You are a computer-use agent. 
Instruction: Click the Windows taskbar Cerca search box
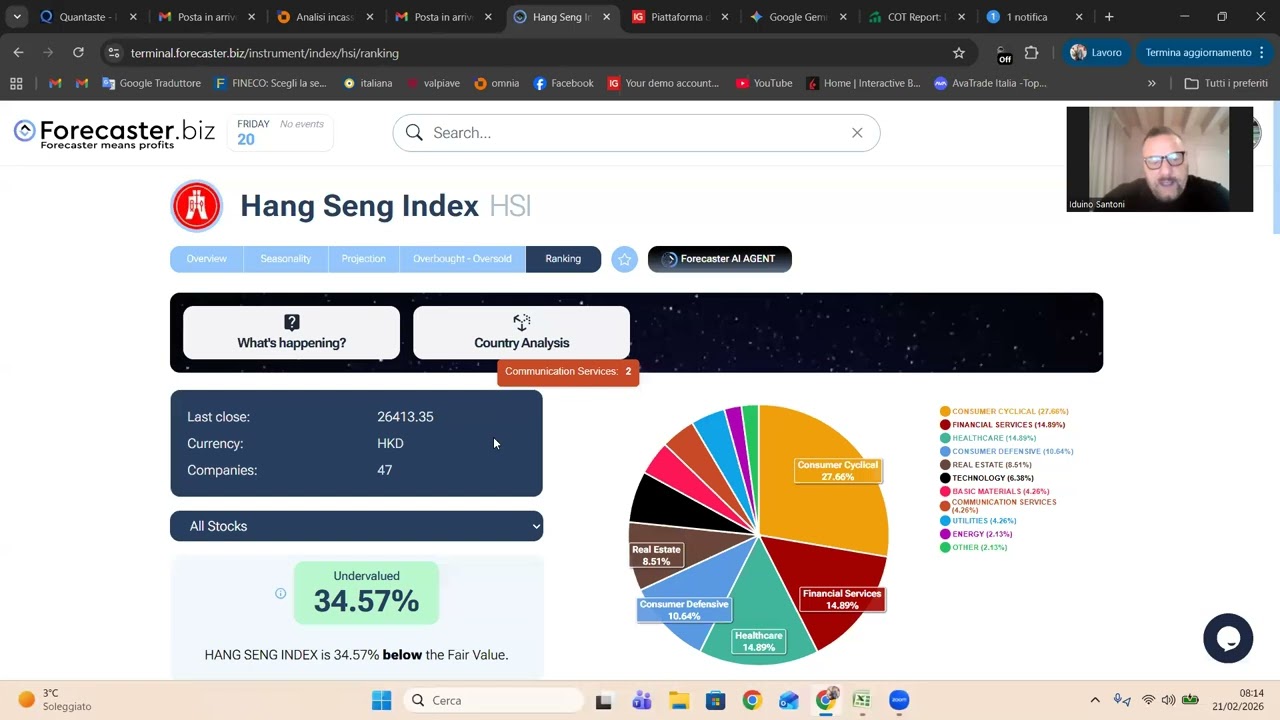click(x=493, y=700)
